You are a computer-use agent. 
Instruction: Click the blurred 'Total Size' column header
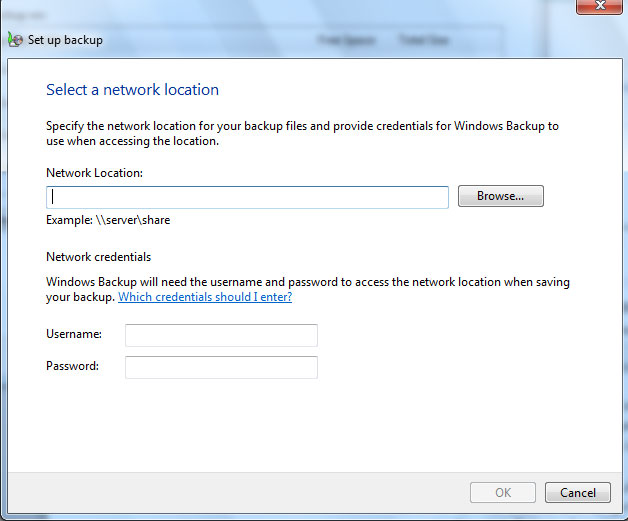[424, 41]
